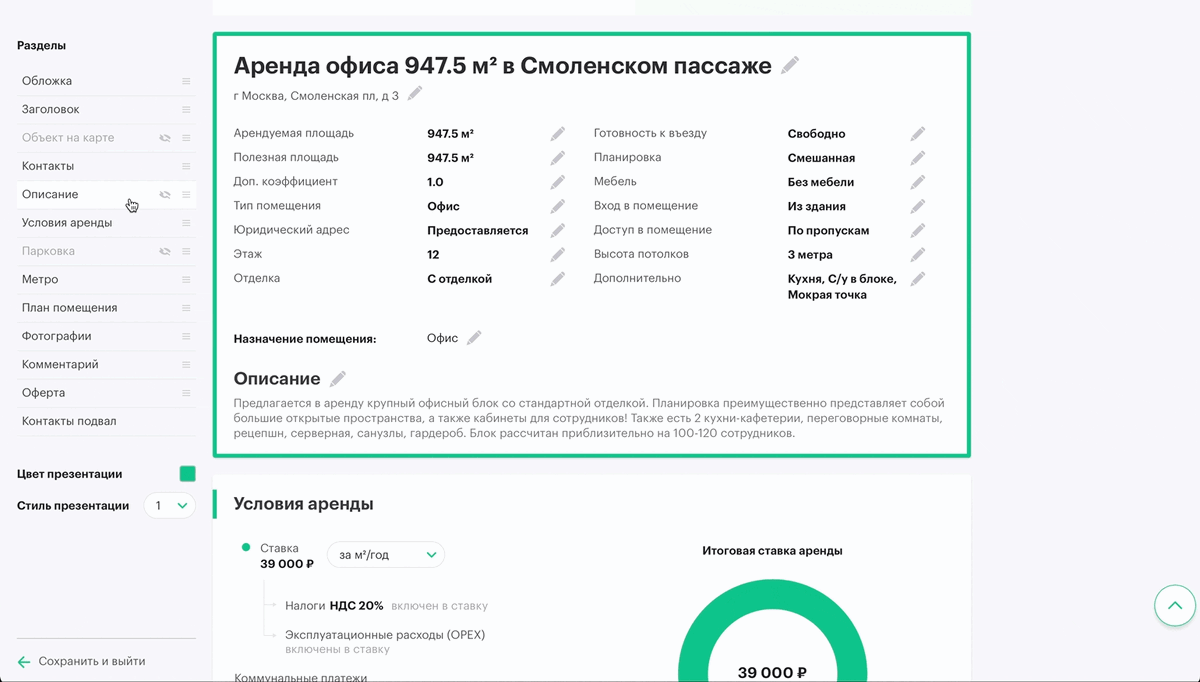This screenshot has width=1200, height=682.
Task: Edit the Назначение помещения value
Action: click(473, 338)
